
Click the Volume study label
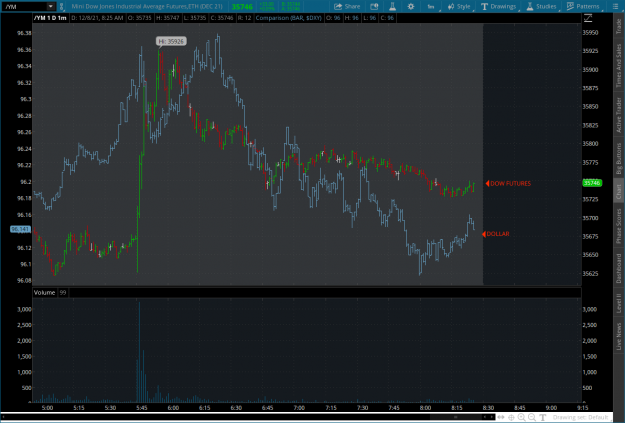44,293
